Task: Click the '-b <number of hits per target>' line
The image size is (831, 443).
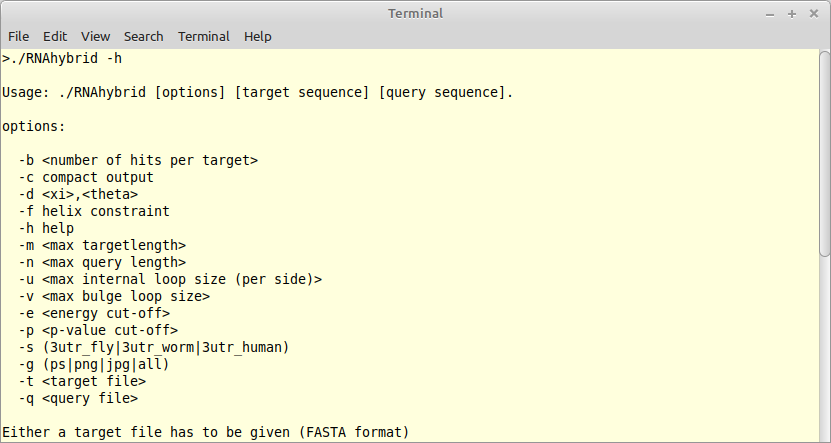Action: pos(138,160)
